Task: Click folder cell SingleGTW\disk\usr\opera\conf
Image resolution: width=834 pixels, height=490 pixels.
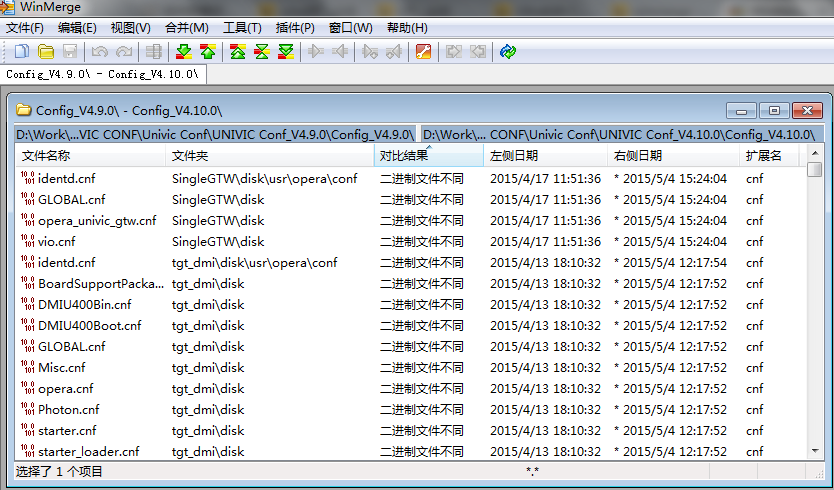Action: click(x=264, y=178)
